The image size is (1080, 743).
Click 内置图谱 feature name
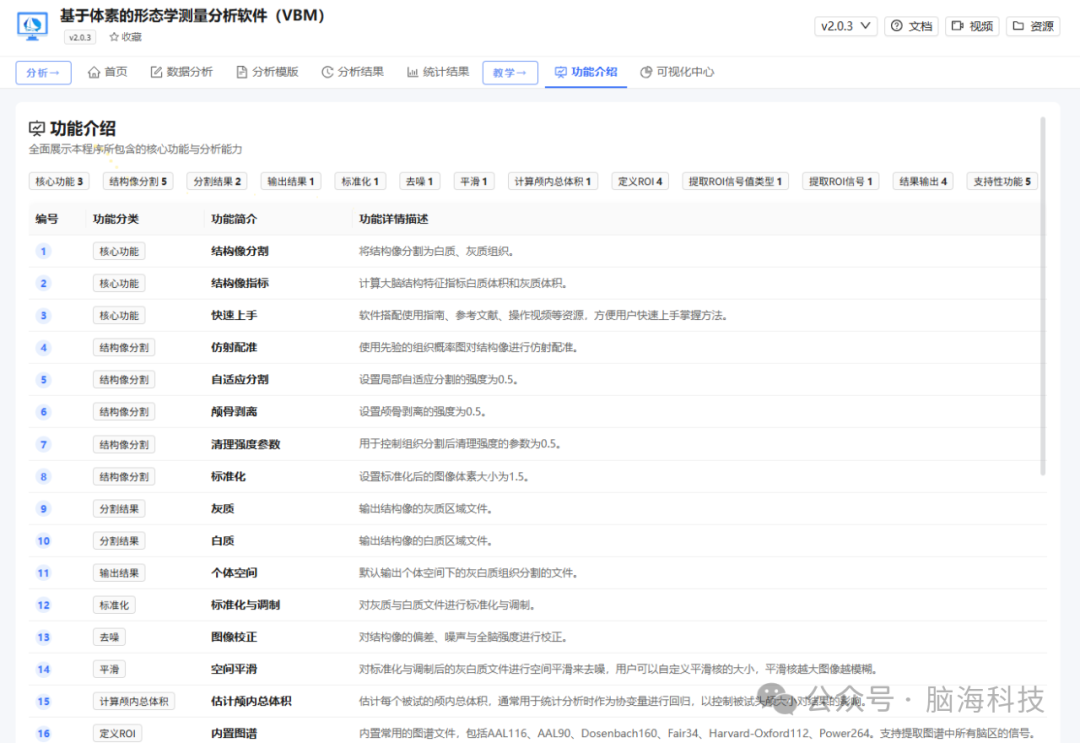(x=234, y=733)
